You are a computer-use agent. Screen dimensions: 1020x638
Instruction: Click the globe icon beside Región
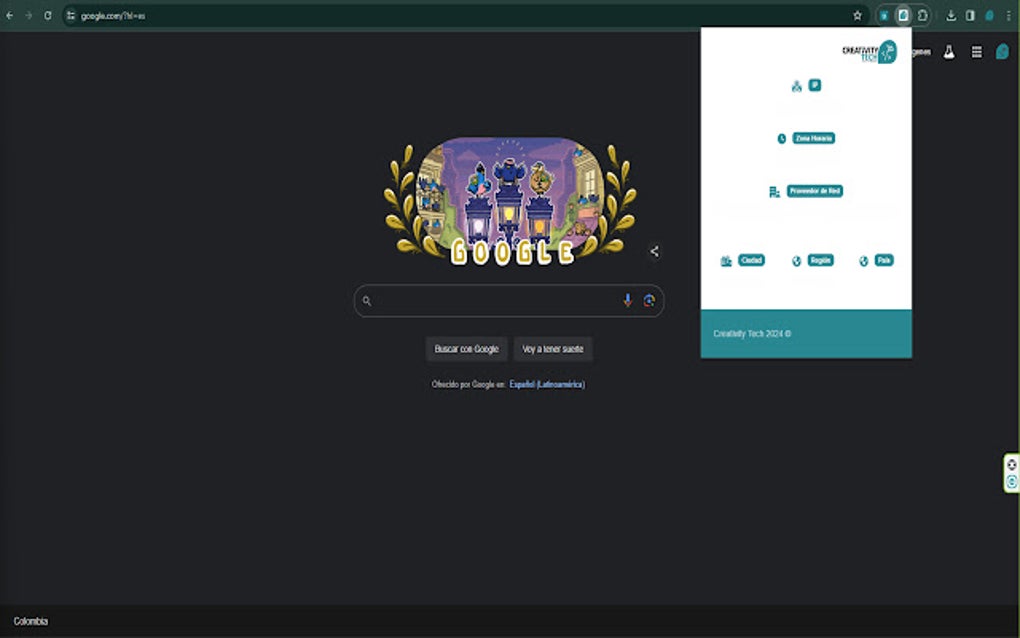coord(796,260)
